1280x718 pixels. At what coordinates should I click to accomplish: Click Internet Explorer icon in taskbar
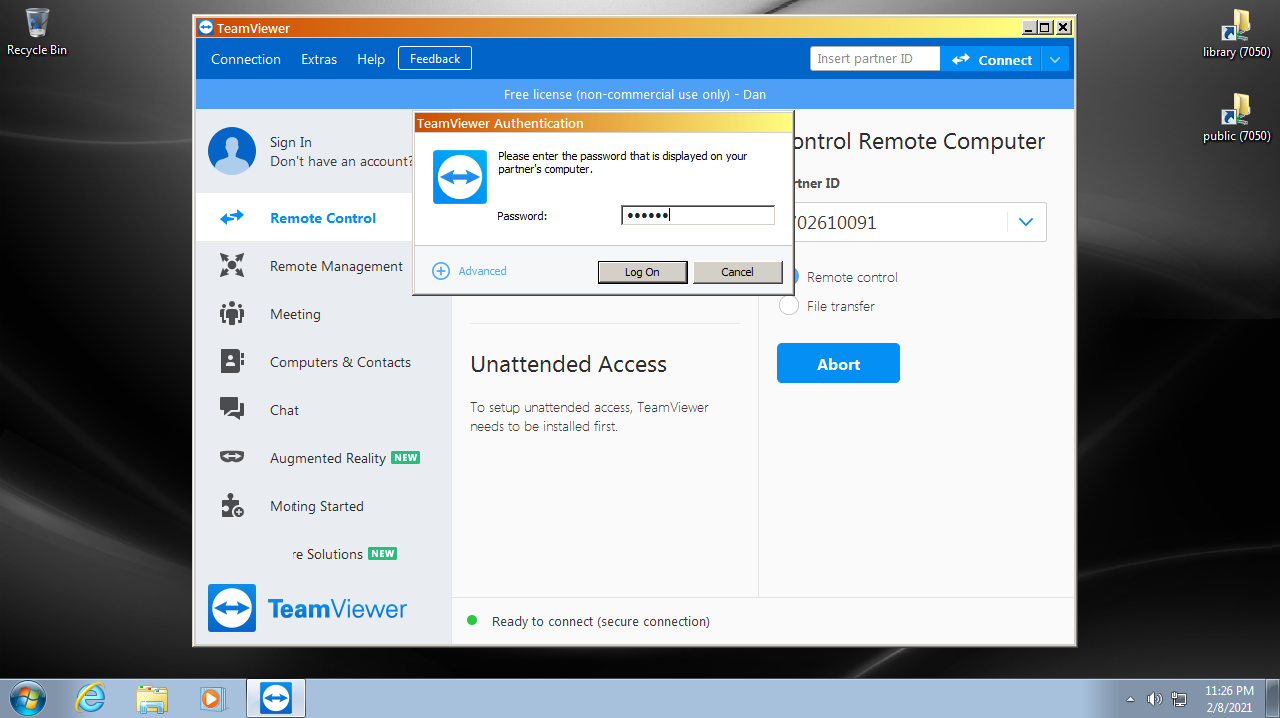[x=90, y=697]
